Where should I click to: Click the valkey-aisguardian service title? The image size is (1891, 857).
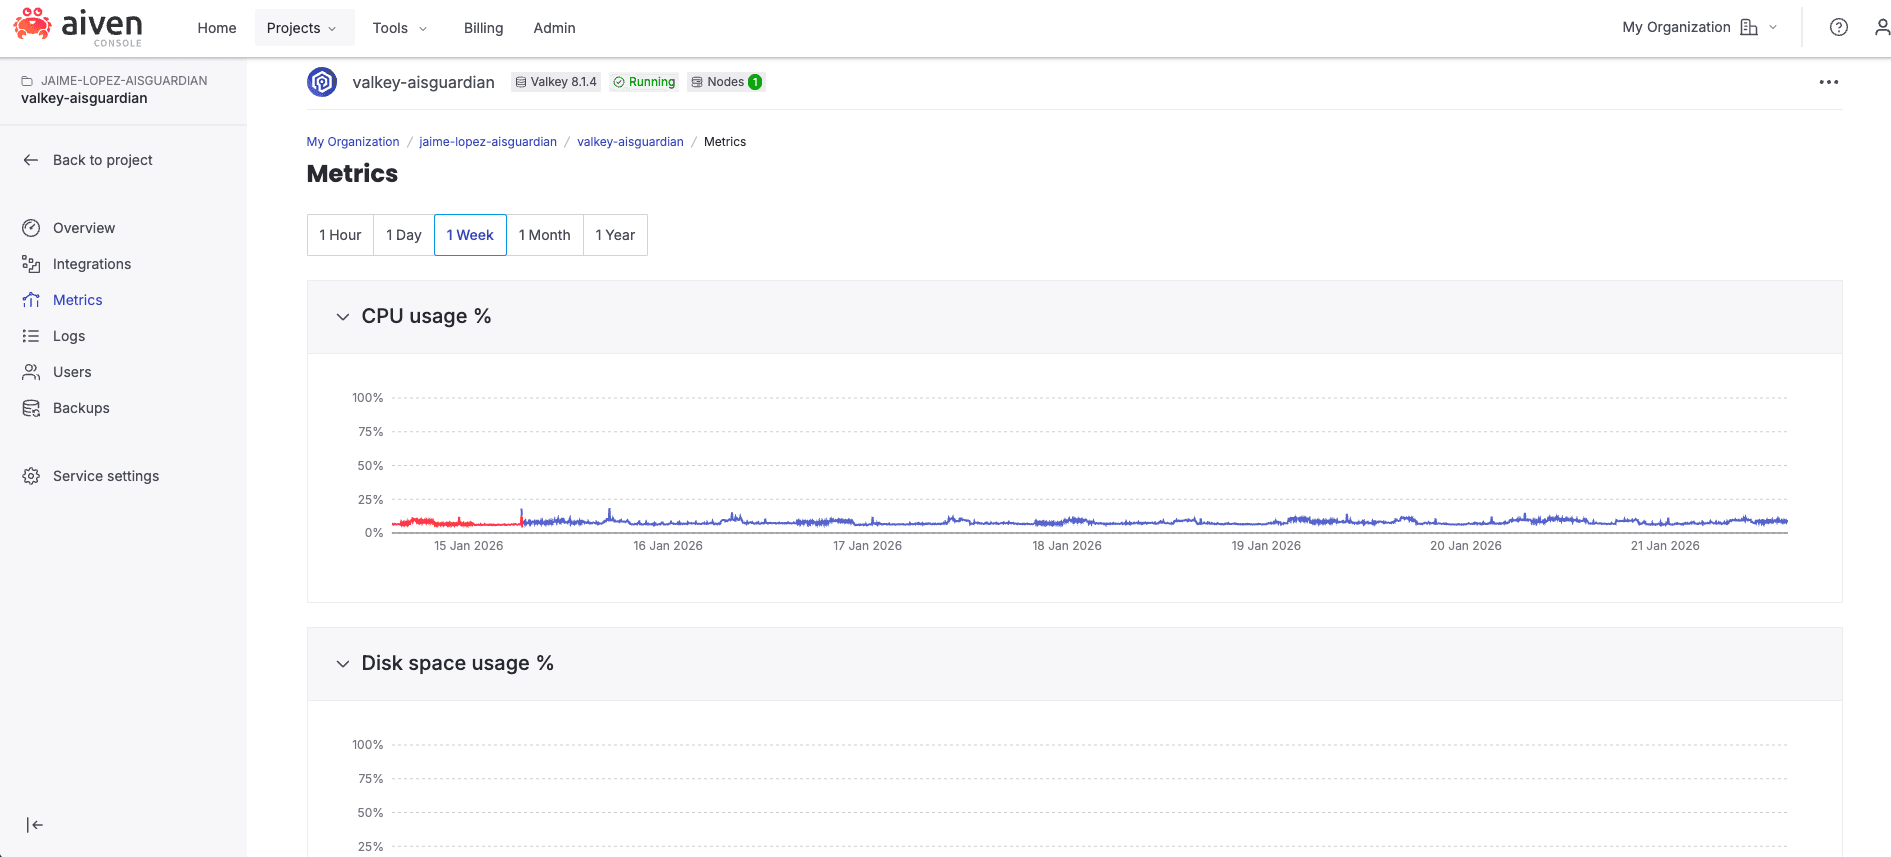(x=423, y=82)
